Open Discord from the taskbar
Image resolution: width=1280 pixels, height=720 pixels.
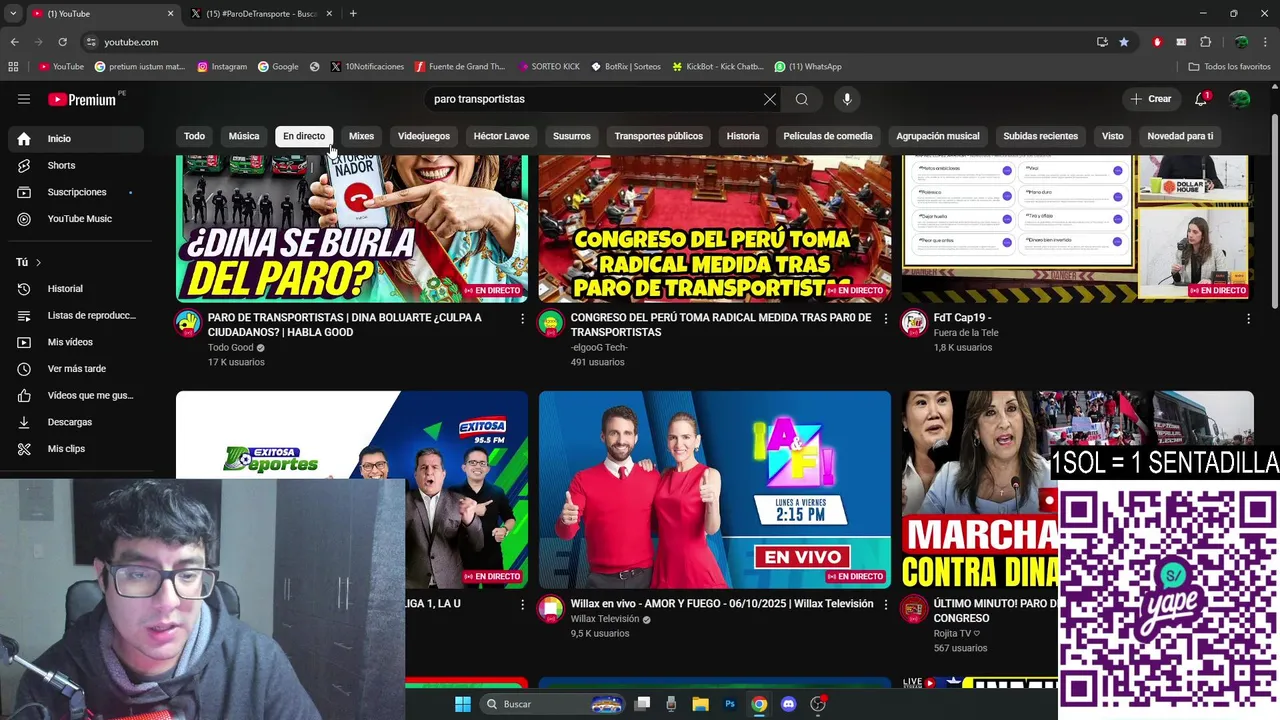pyautogui.click(x=788, y=704)
